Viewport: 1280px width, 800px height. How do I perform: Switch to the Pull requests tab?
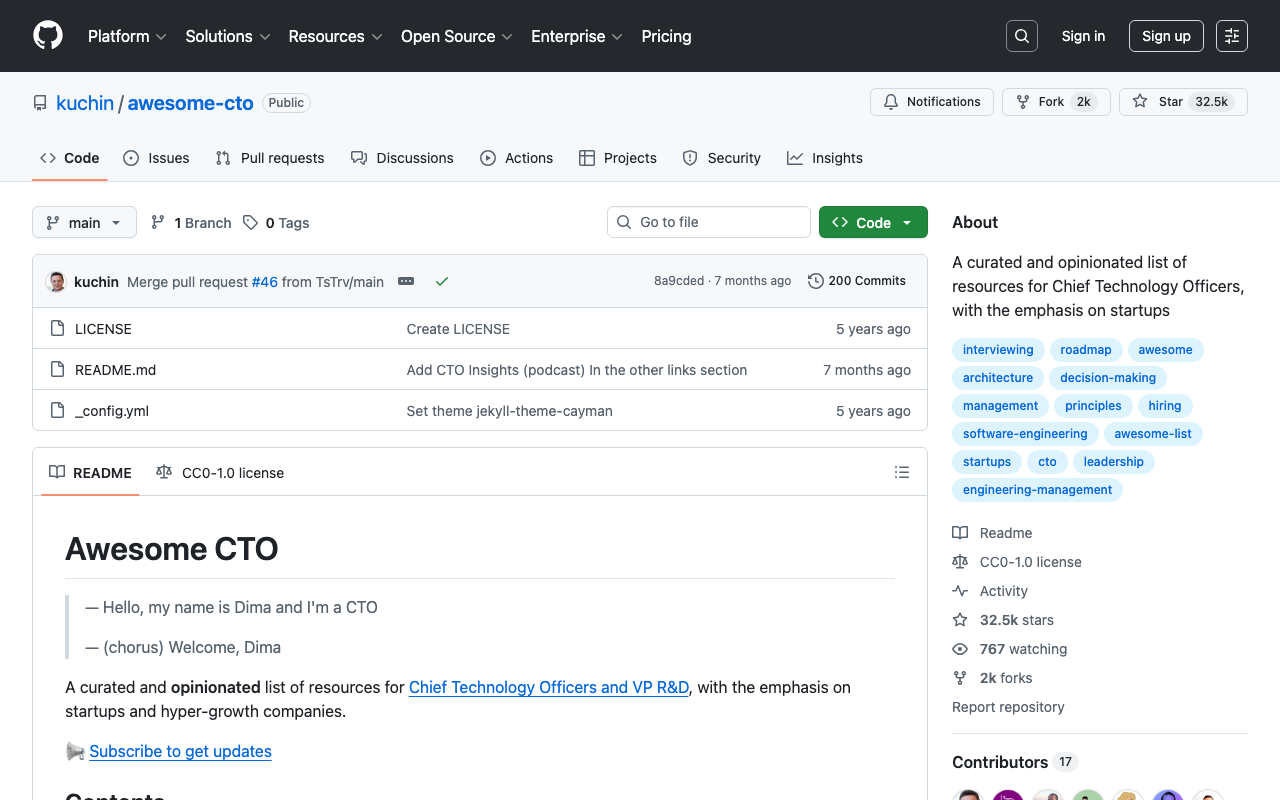coord(269,158)
